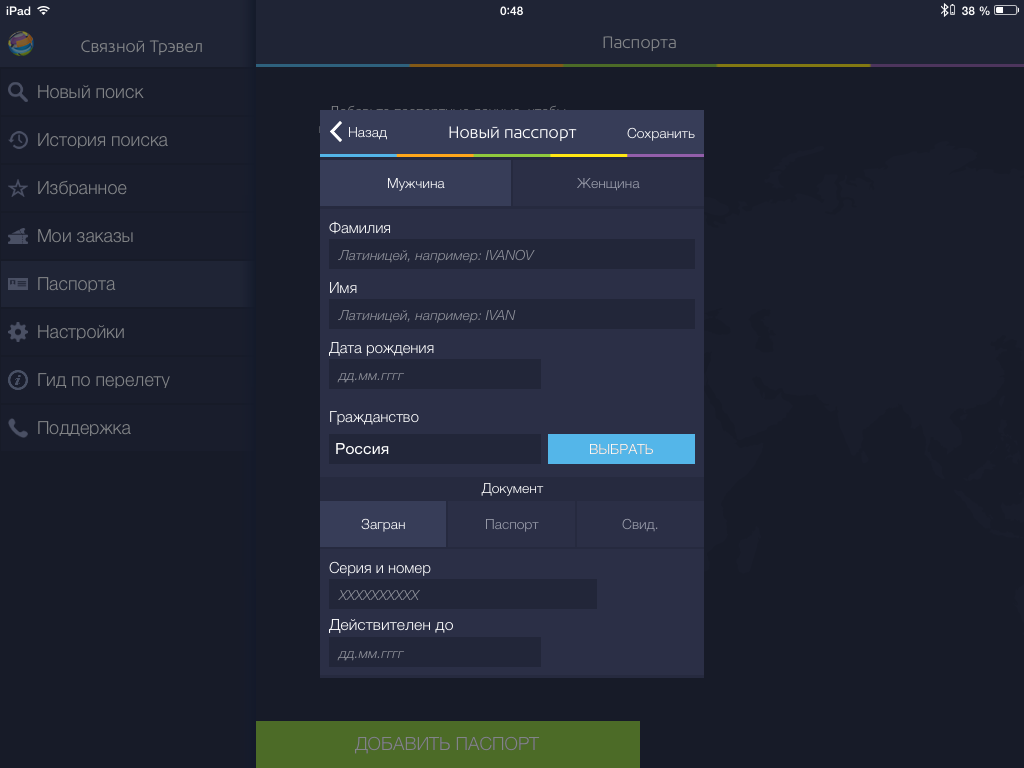
Task: Focus the Действителен до date field
Action: click(434, 652)
